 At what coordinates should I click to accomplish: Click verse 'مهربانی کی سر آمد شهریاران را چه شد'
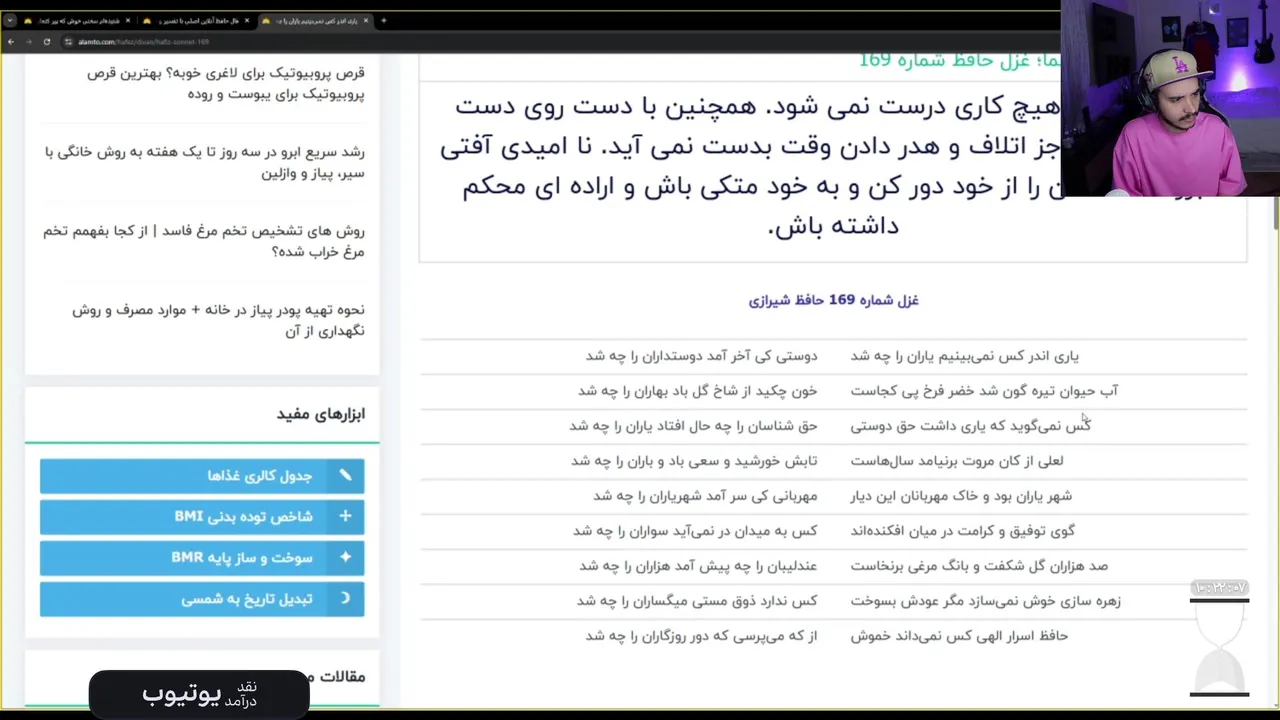(x=705, y=496)
